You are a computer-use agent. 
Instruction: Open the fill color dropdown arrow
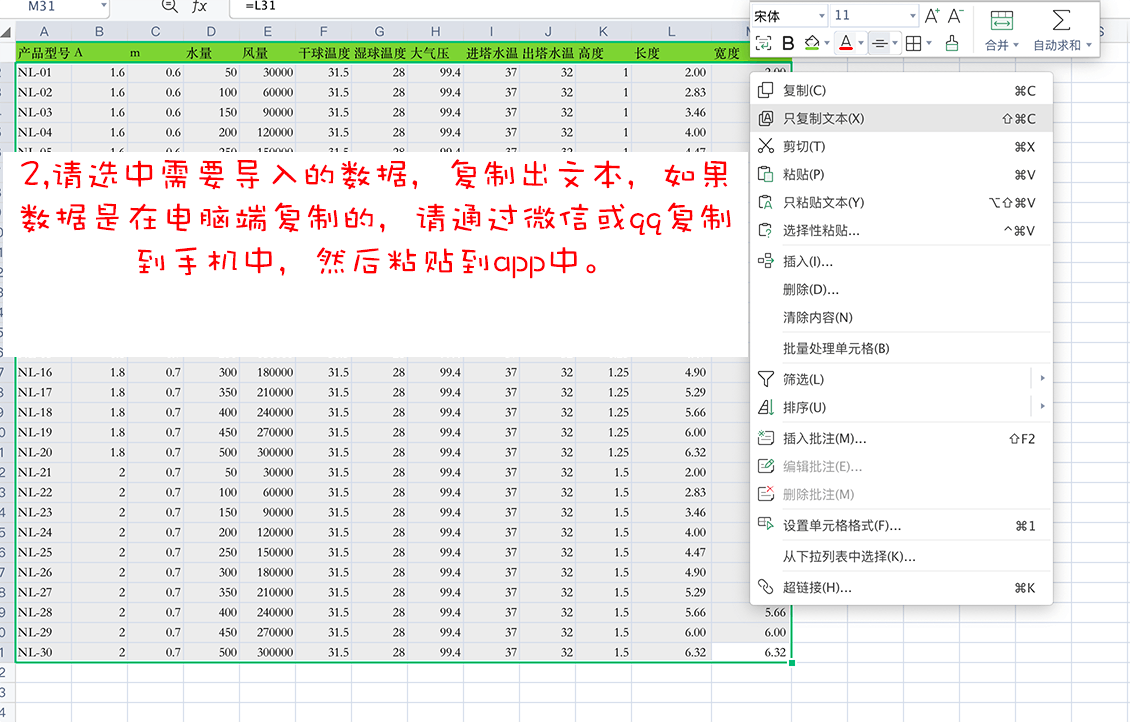point(827,43)
